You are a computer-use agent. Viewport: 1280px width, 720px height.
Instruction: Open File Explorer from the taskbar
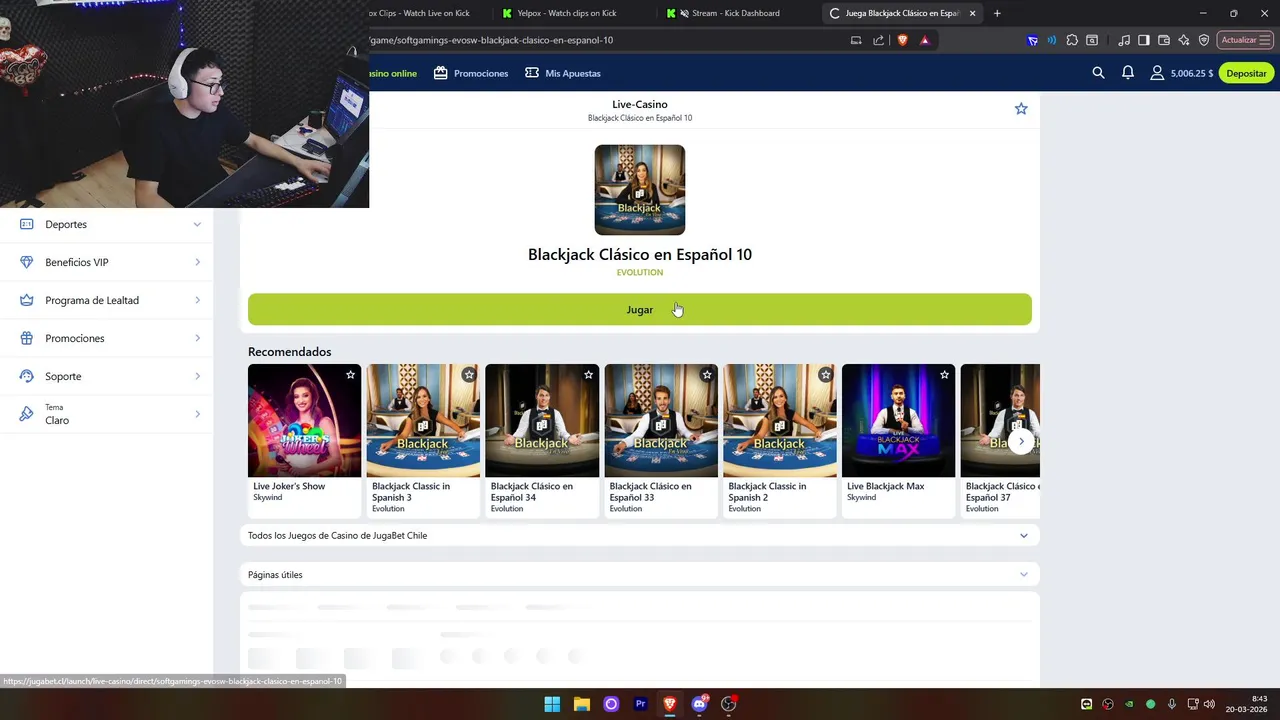[x=582, y=704]
